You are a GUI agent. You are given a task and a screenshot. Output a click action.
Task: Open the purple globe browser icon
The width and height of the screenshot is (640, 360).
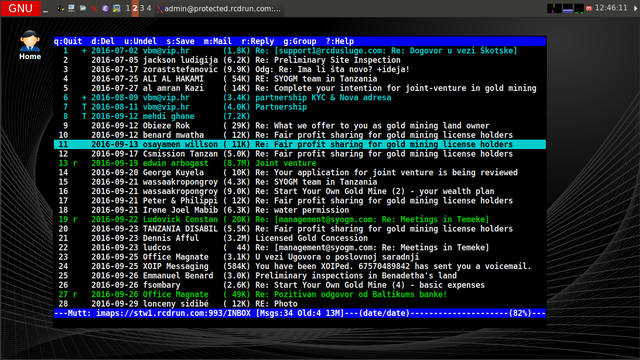105,9
